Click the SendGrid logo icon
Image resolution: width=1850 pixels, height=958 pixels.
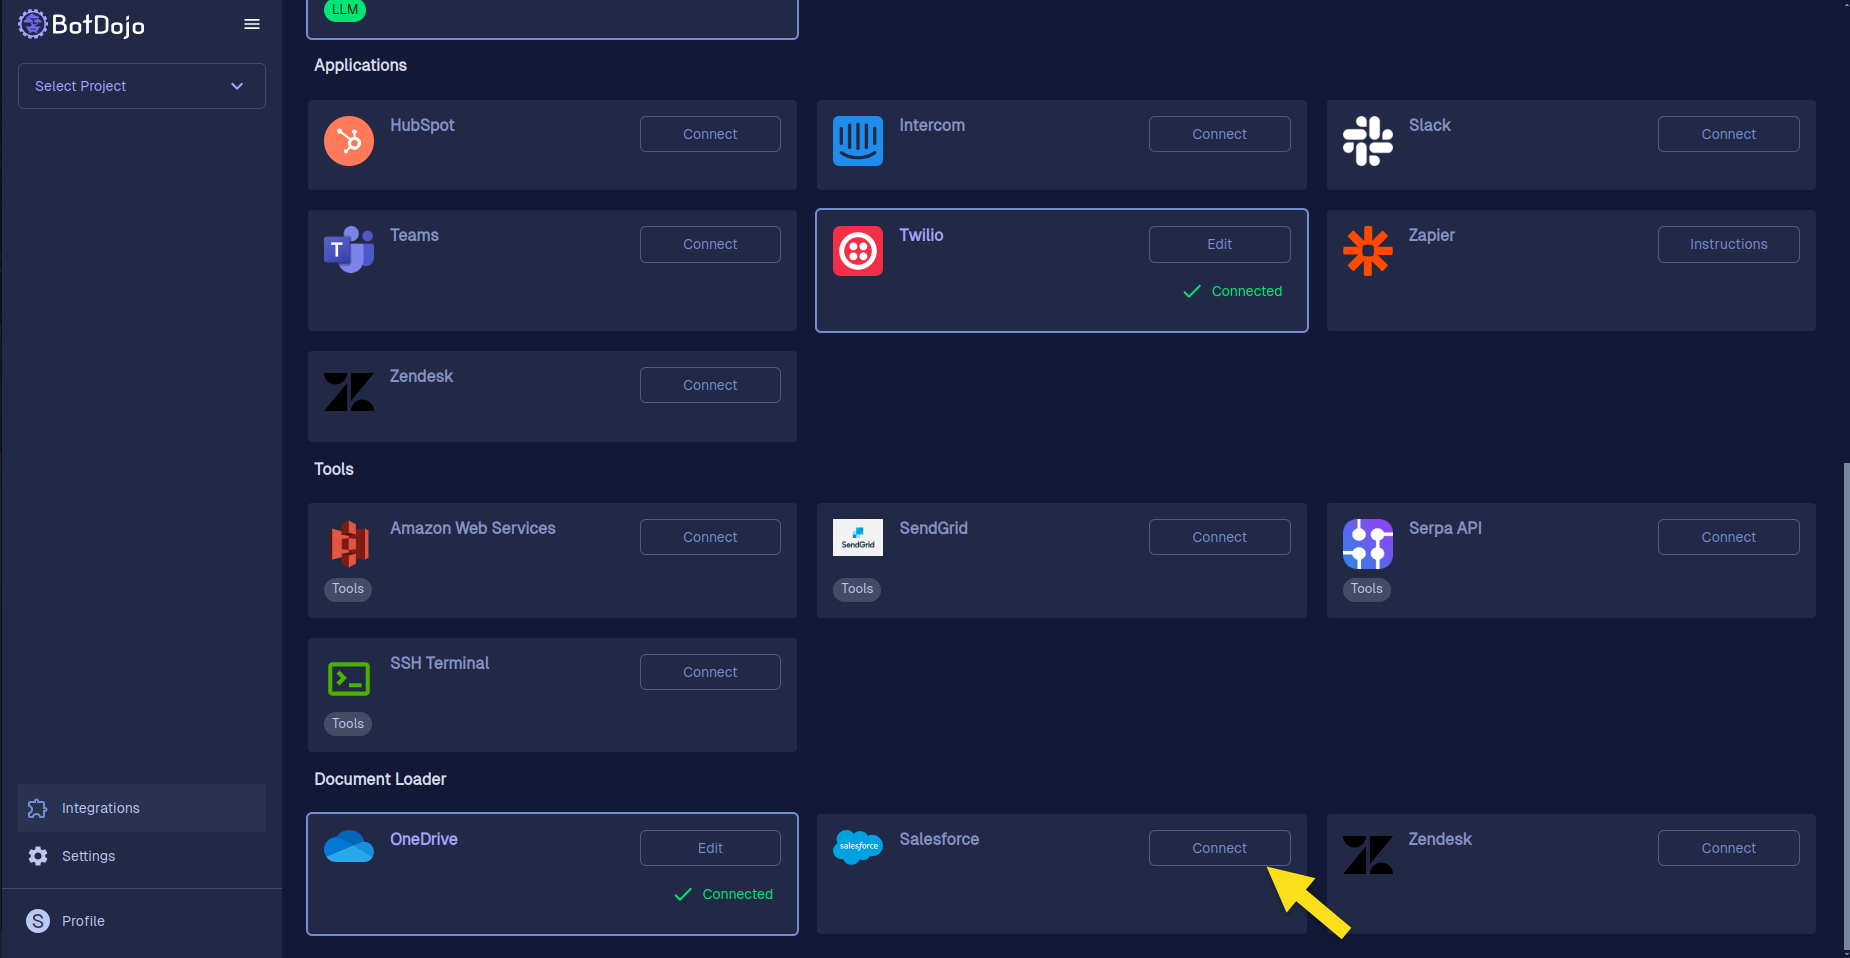tap(858, 538)
